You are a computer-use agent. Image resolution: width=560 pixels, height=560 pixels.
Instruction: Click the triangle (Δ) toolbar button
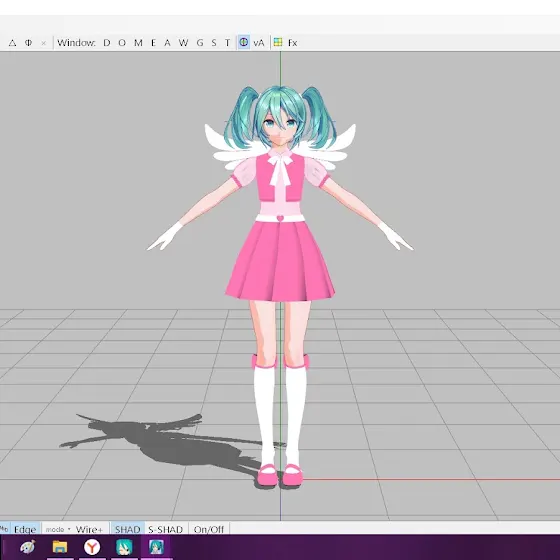tap(12, 43)
